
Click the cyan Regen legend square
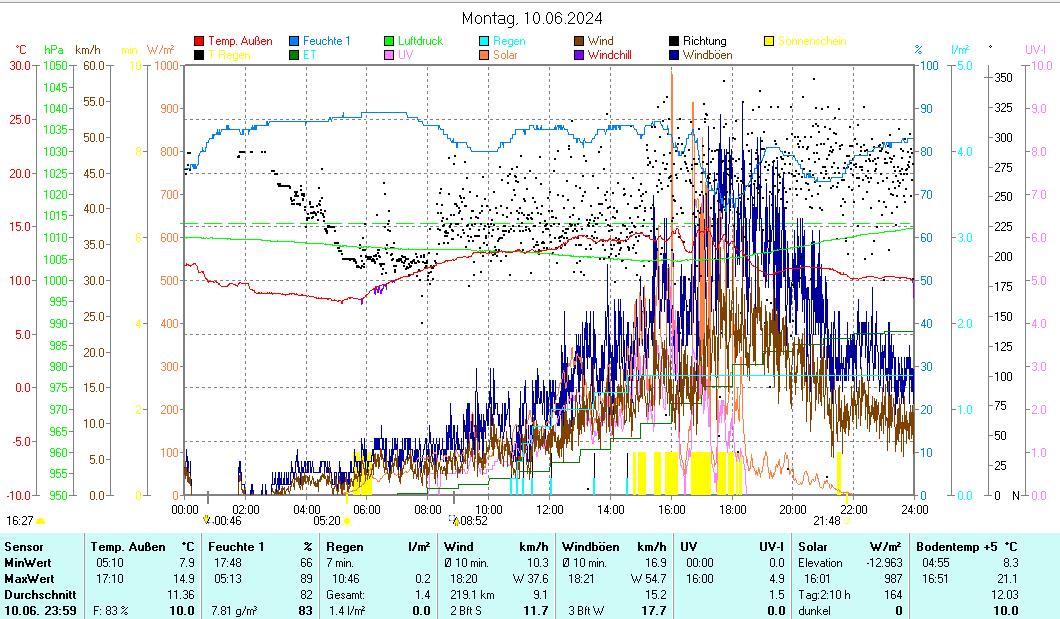[484, 41]
